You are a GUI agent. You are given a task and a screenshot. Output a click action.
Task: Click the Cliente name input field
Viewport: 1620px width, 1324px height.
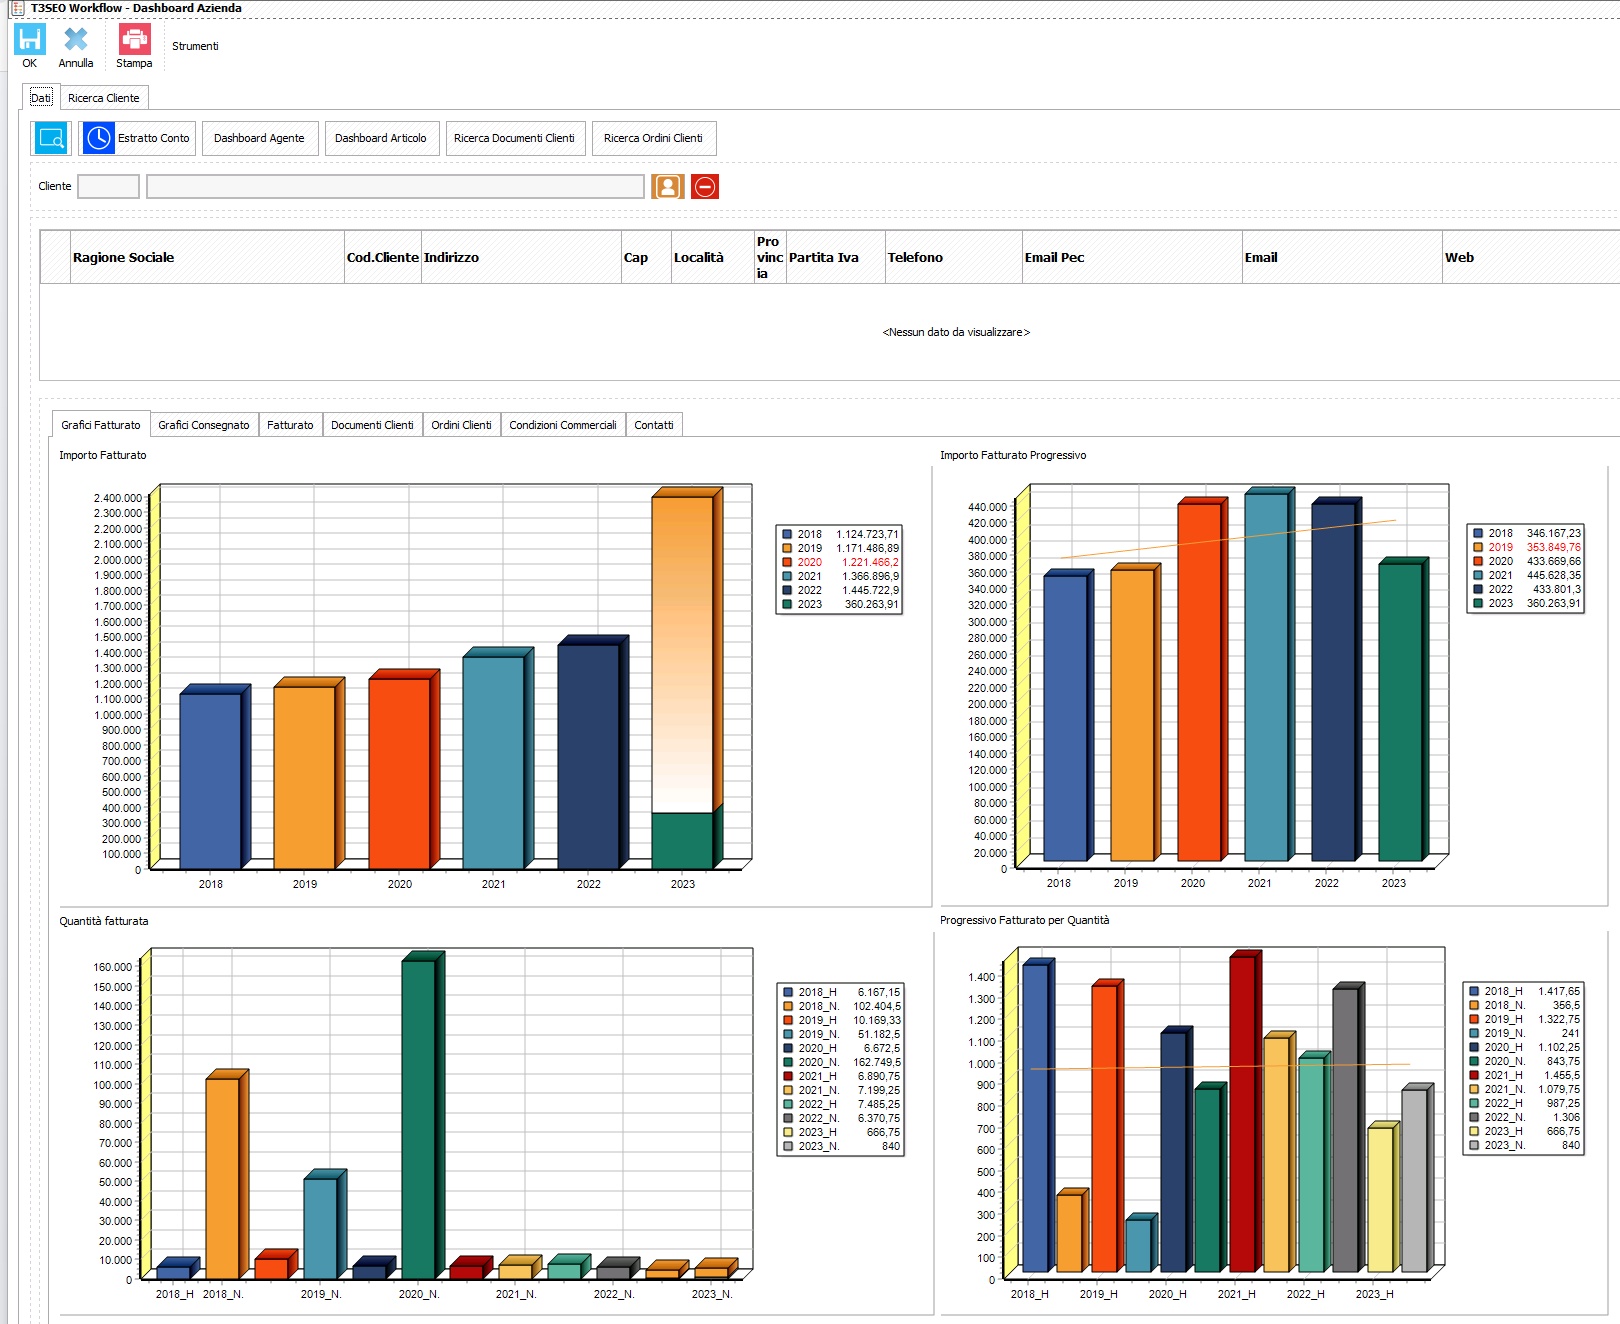point(395,186)
